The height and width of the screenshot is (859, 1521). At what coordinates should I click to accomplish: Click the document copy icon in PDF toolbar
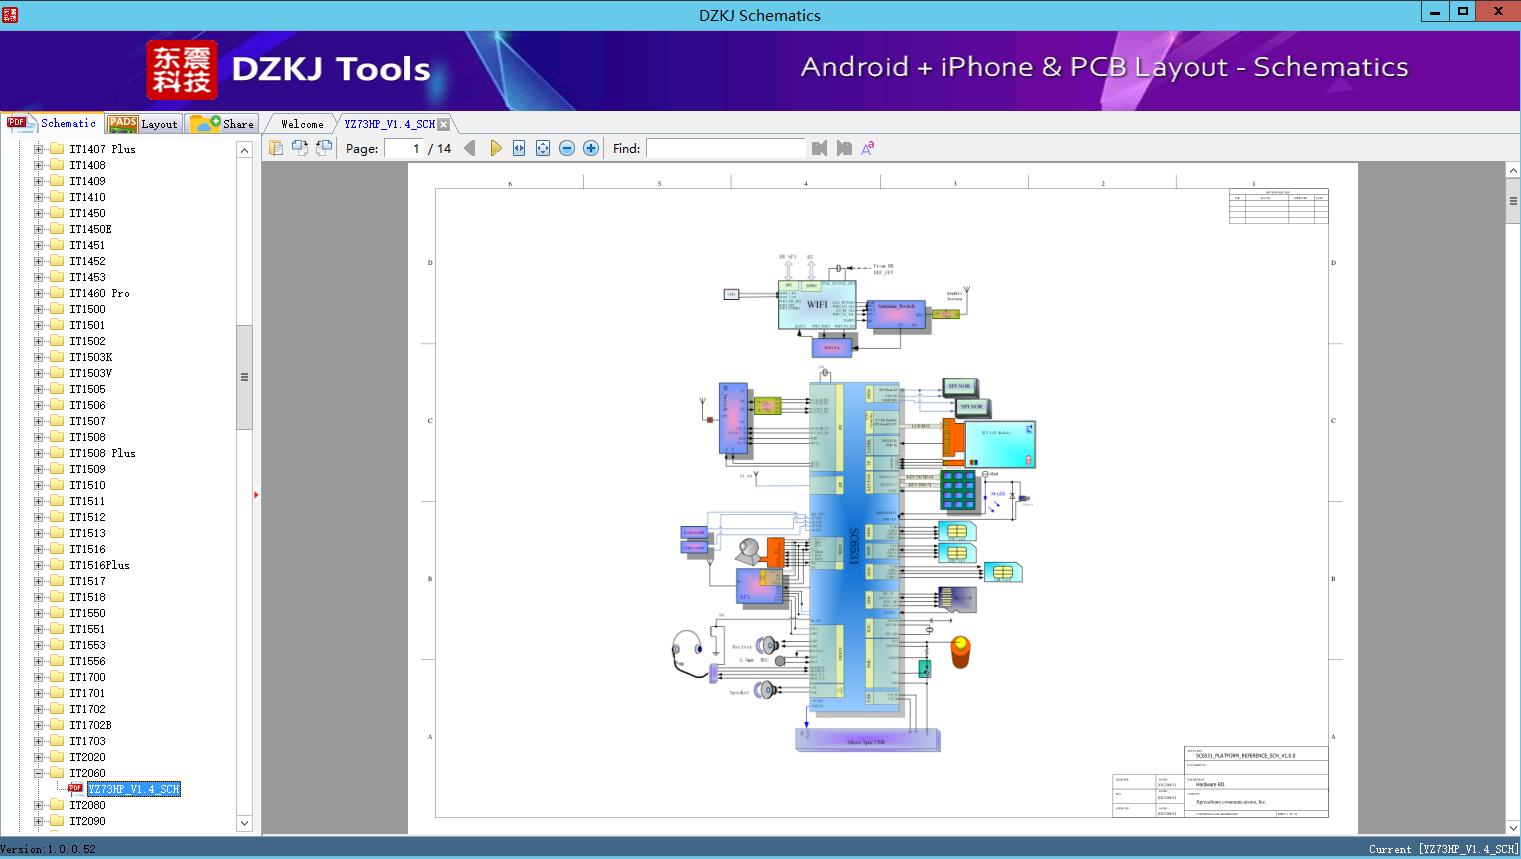tap(275, 148)
